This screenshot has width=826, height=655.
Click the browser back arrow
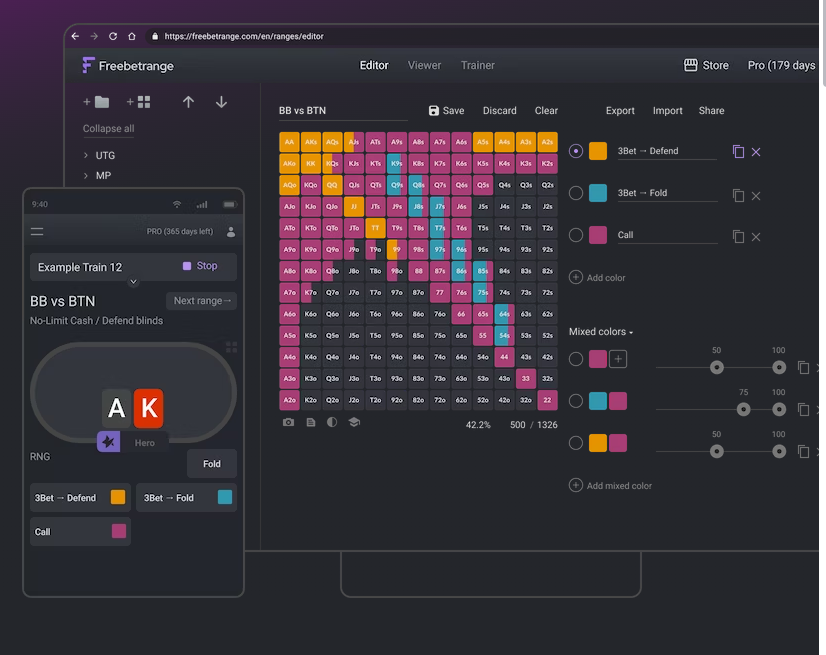tap(75, 36)
